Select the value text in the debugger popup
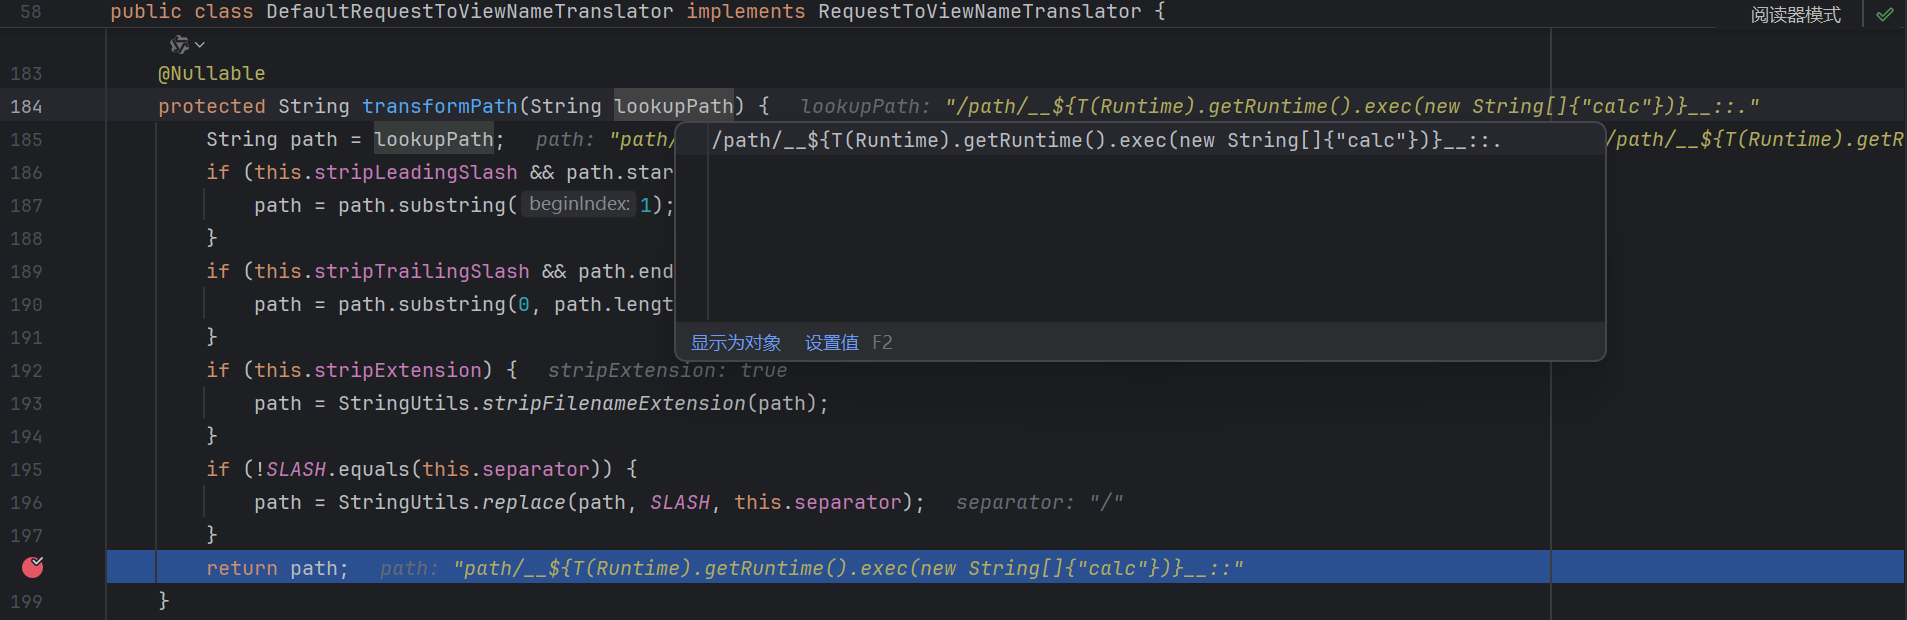 [1105, 141]
